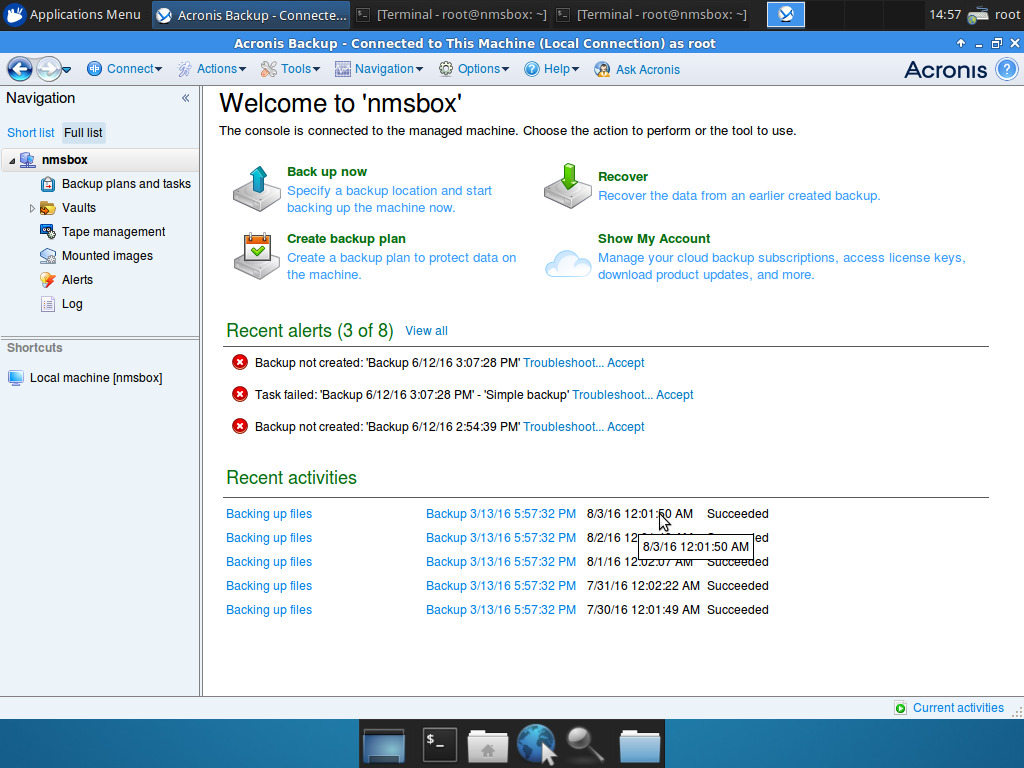
Task: Click the error icon of the Task failed alert
Action: [x=240, y=394]
